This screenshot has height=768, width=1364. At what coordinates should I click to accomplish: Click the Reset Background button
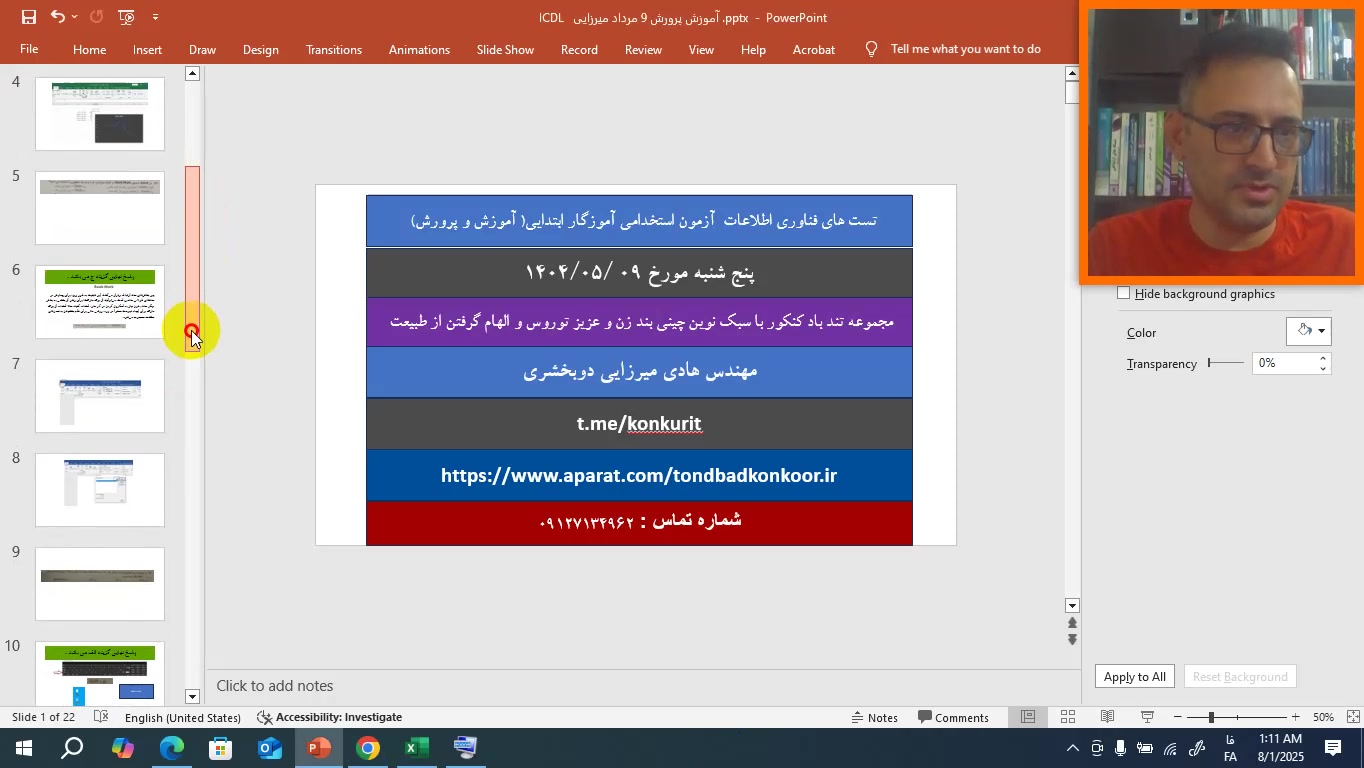1240,677
